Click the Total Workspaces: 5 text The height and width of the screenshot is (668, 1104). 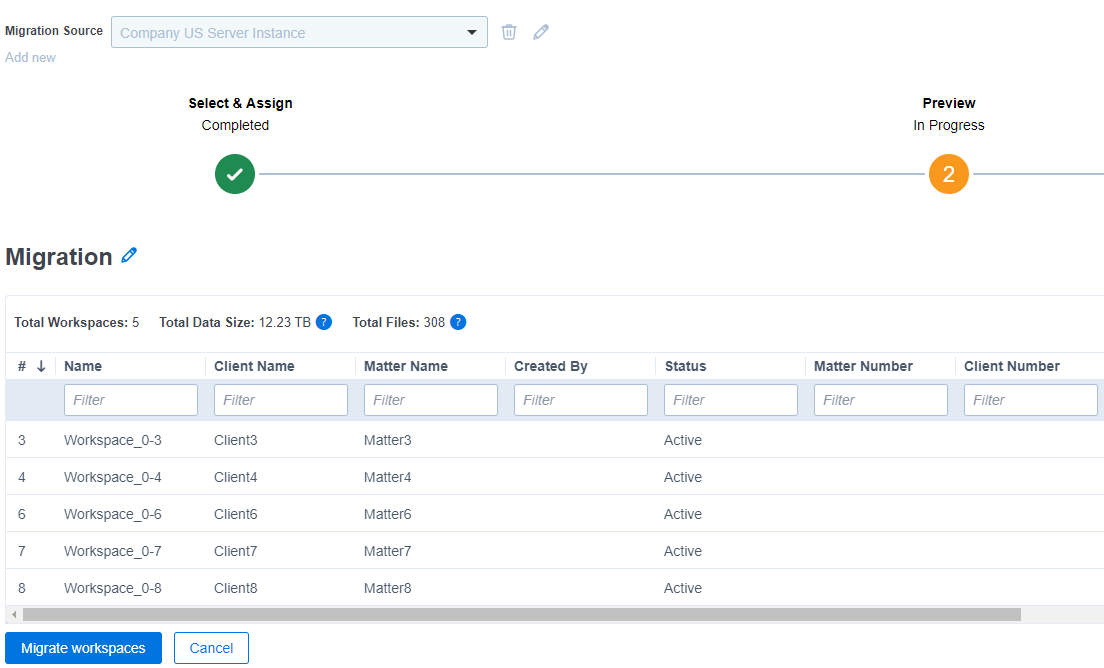77,322
